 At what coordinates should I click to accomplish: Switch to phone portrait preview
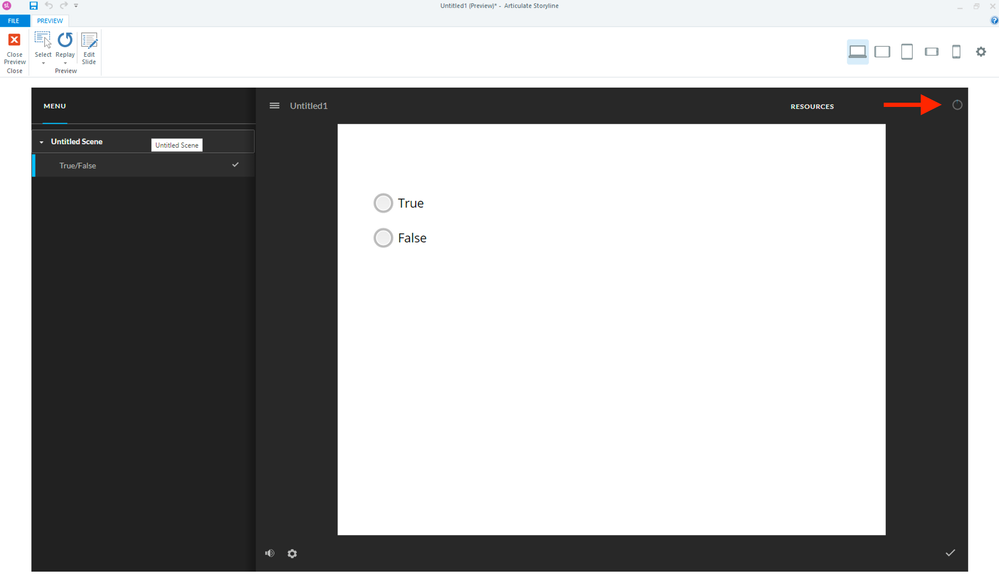(956, 52)
